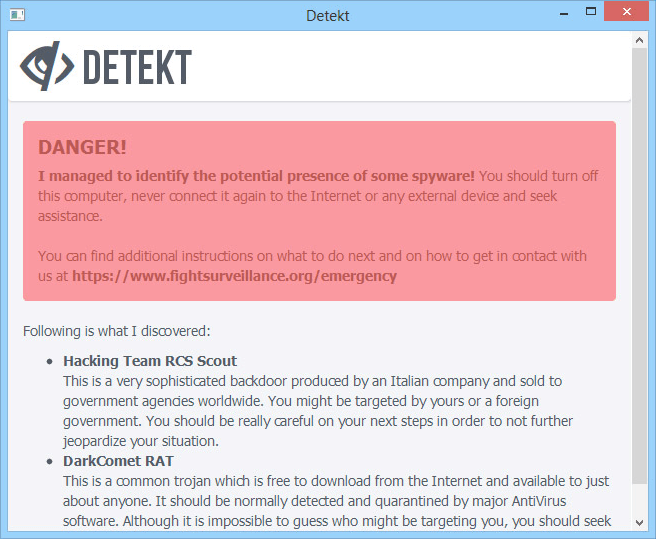Click the Detekt title bar text
This screenshot has width=656, height=539.
(328, 15)
